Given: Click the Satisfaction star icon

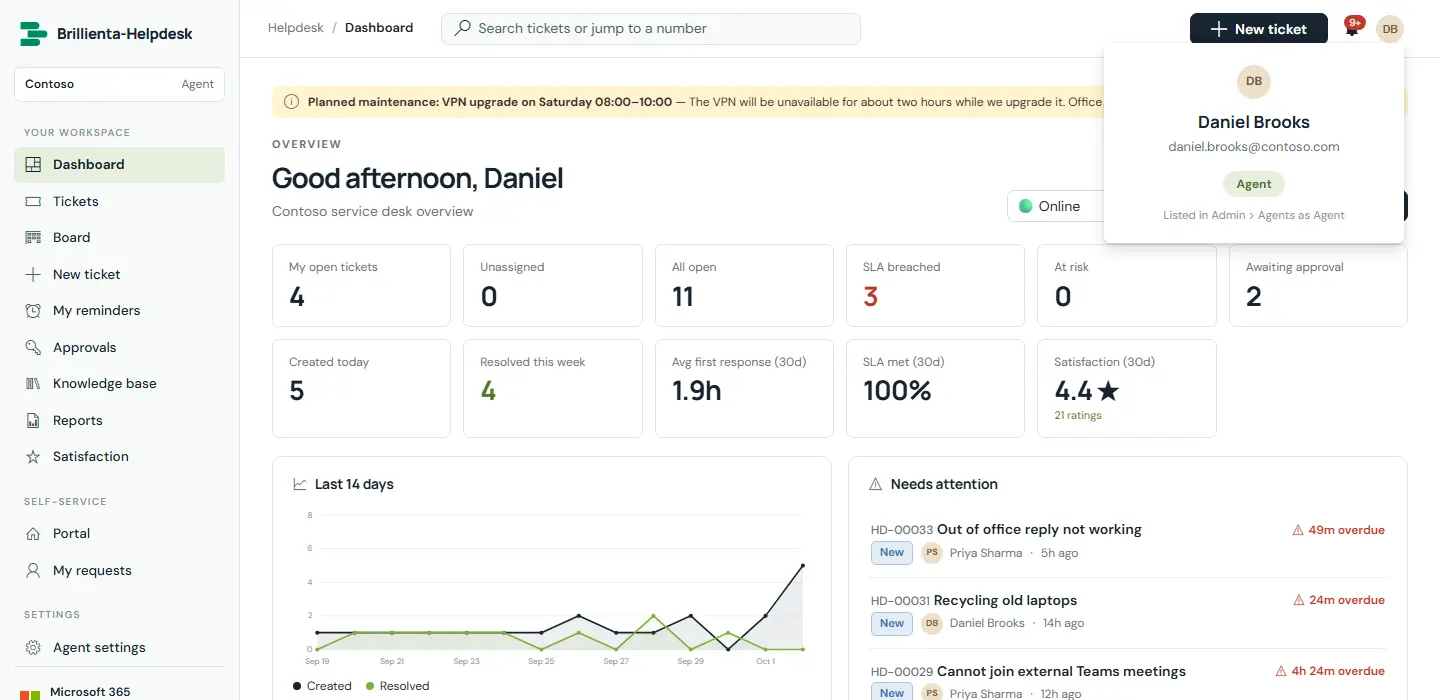Looking at the screenshot, I should [33, 457].
